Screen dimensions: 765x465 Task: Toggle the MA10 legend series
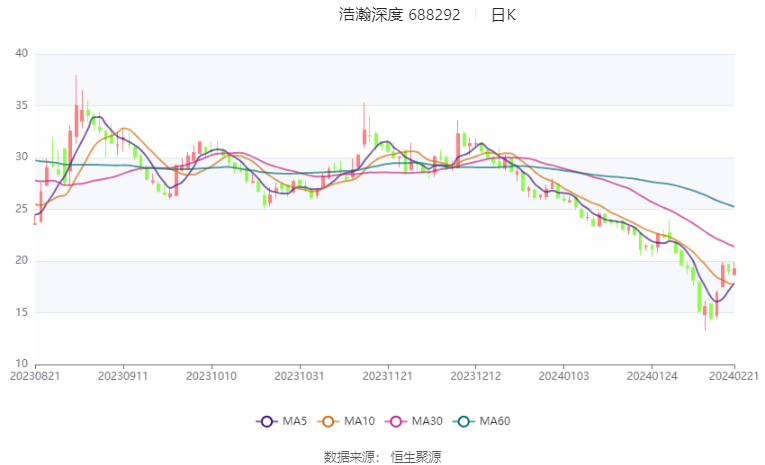[x=346, y=421]
